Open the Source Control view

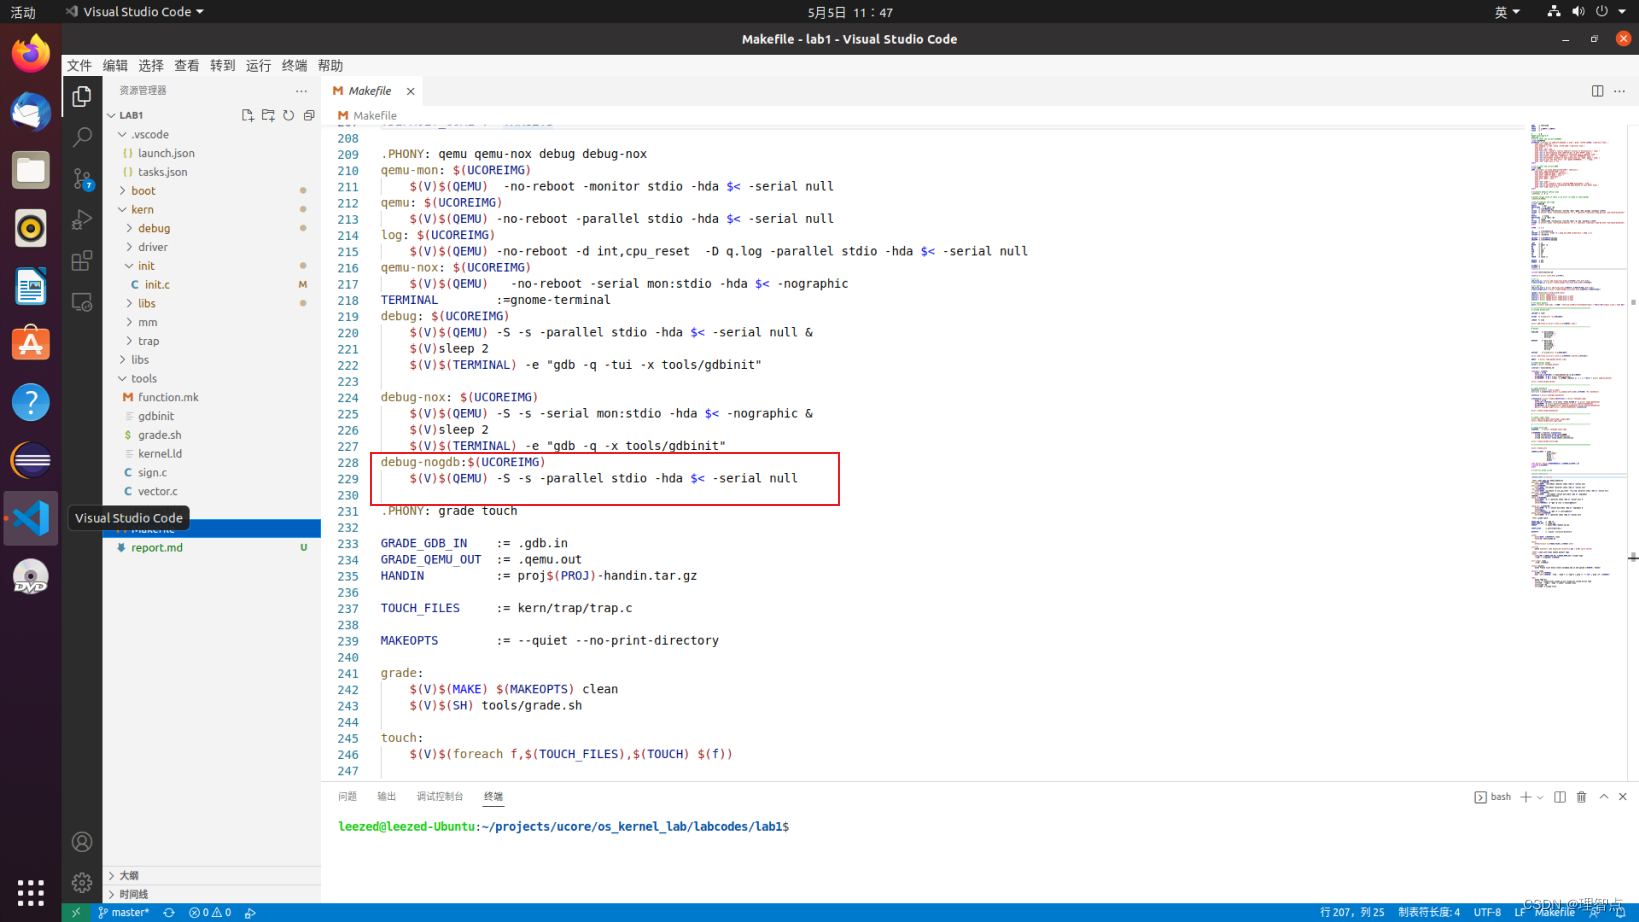tap(82, 178)
